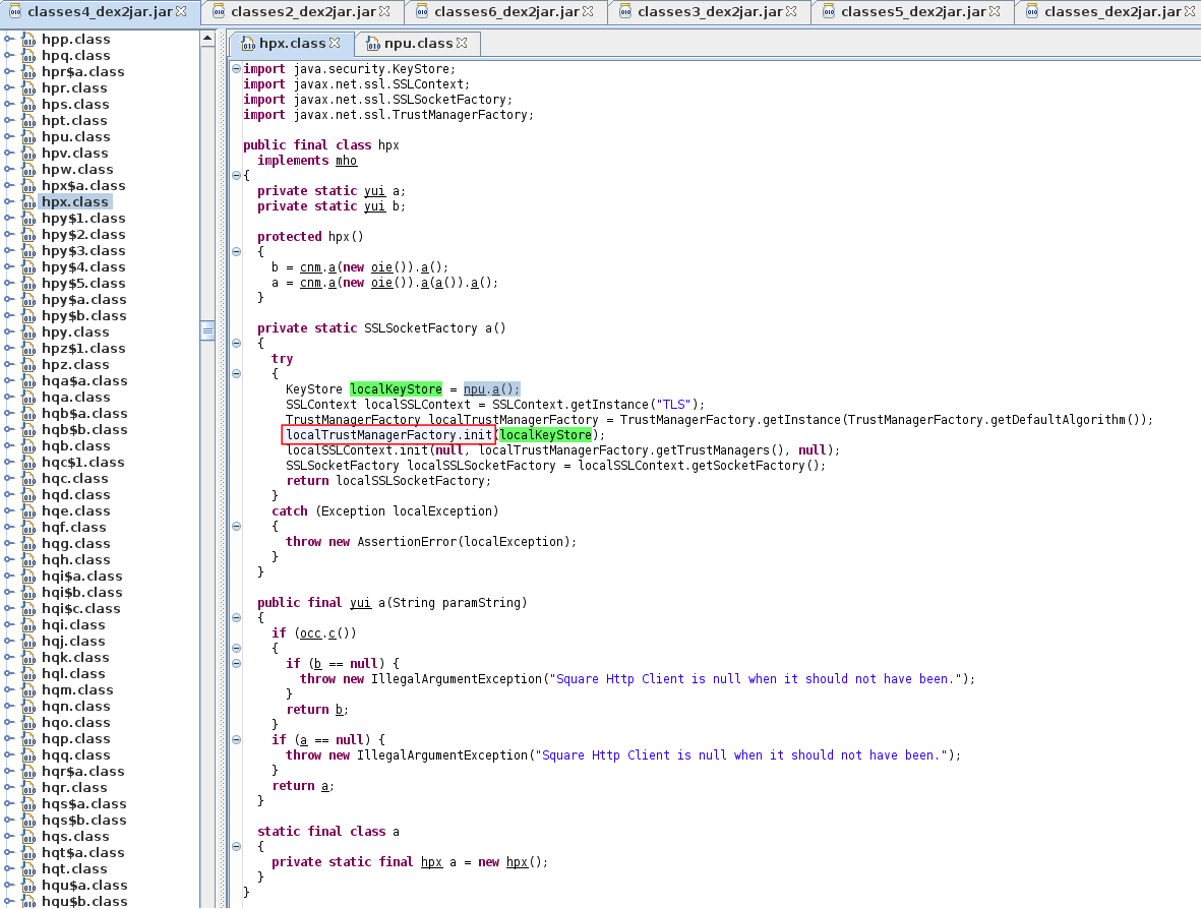Click the class tree vertical scrollbar thumb

tap(207, 330)
